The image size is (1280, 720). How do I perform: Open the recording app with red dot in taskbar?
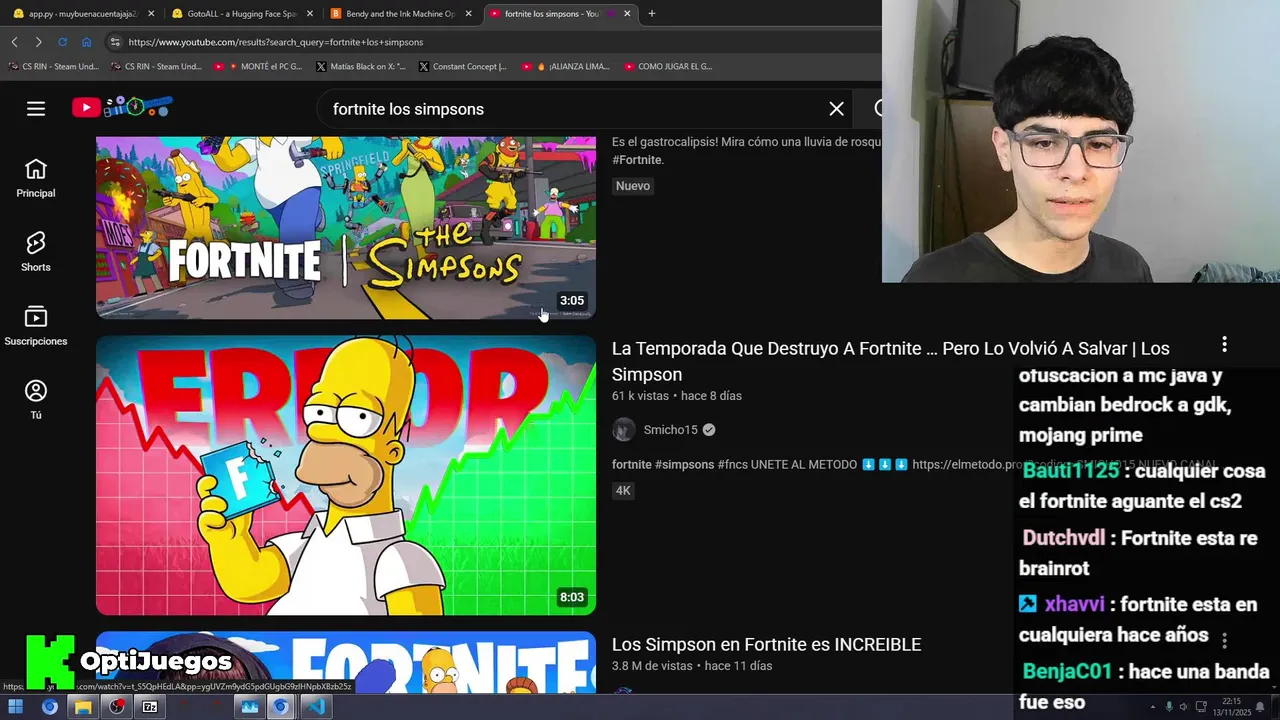point(117,707)
